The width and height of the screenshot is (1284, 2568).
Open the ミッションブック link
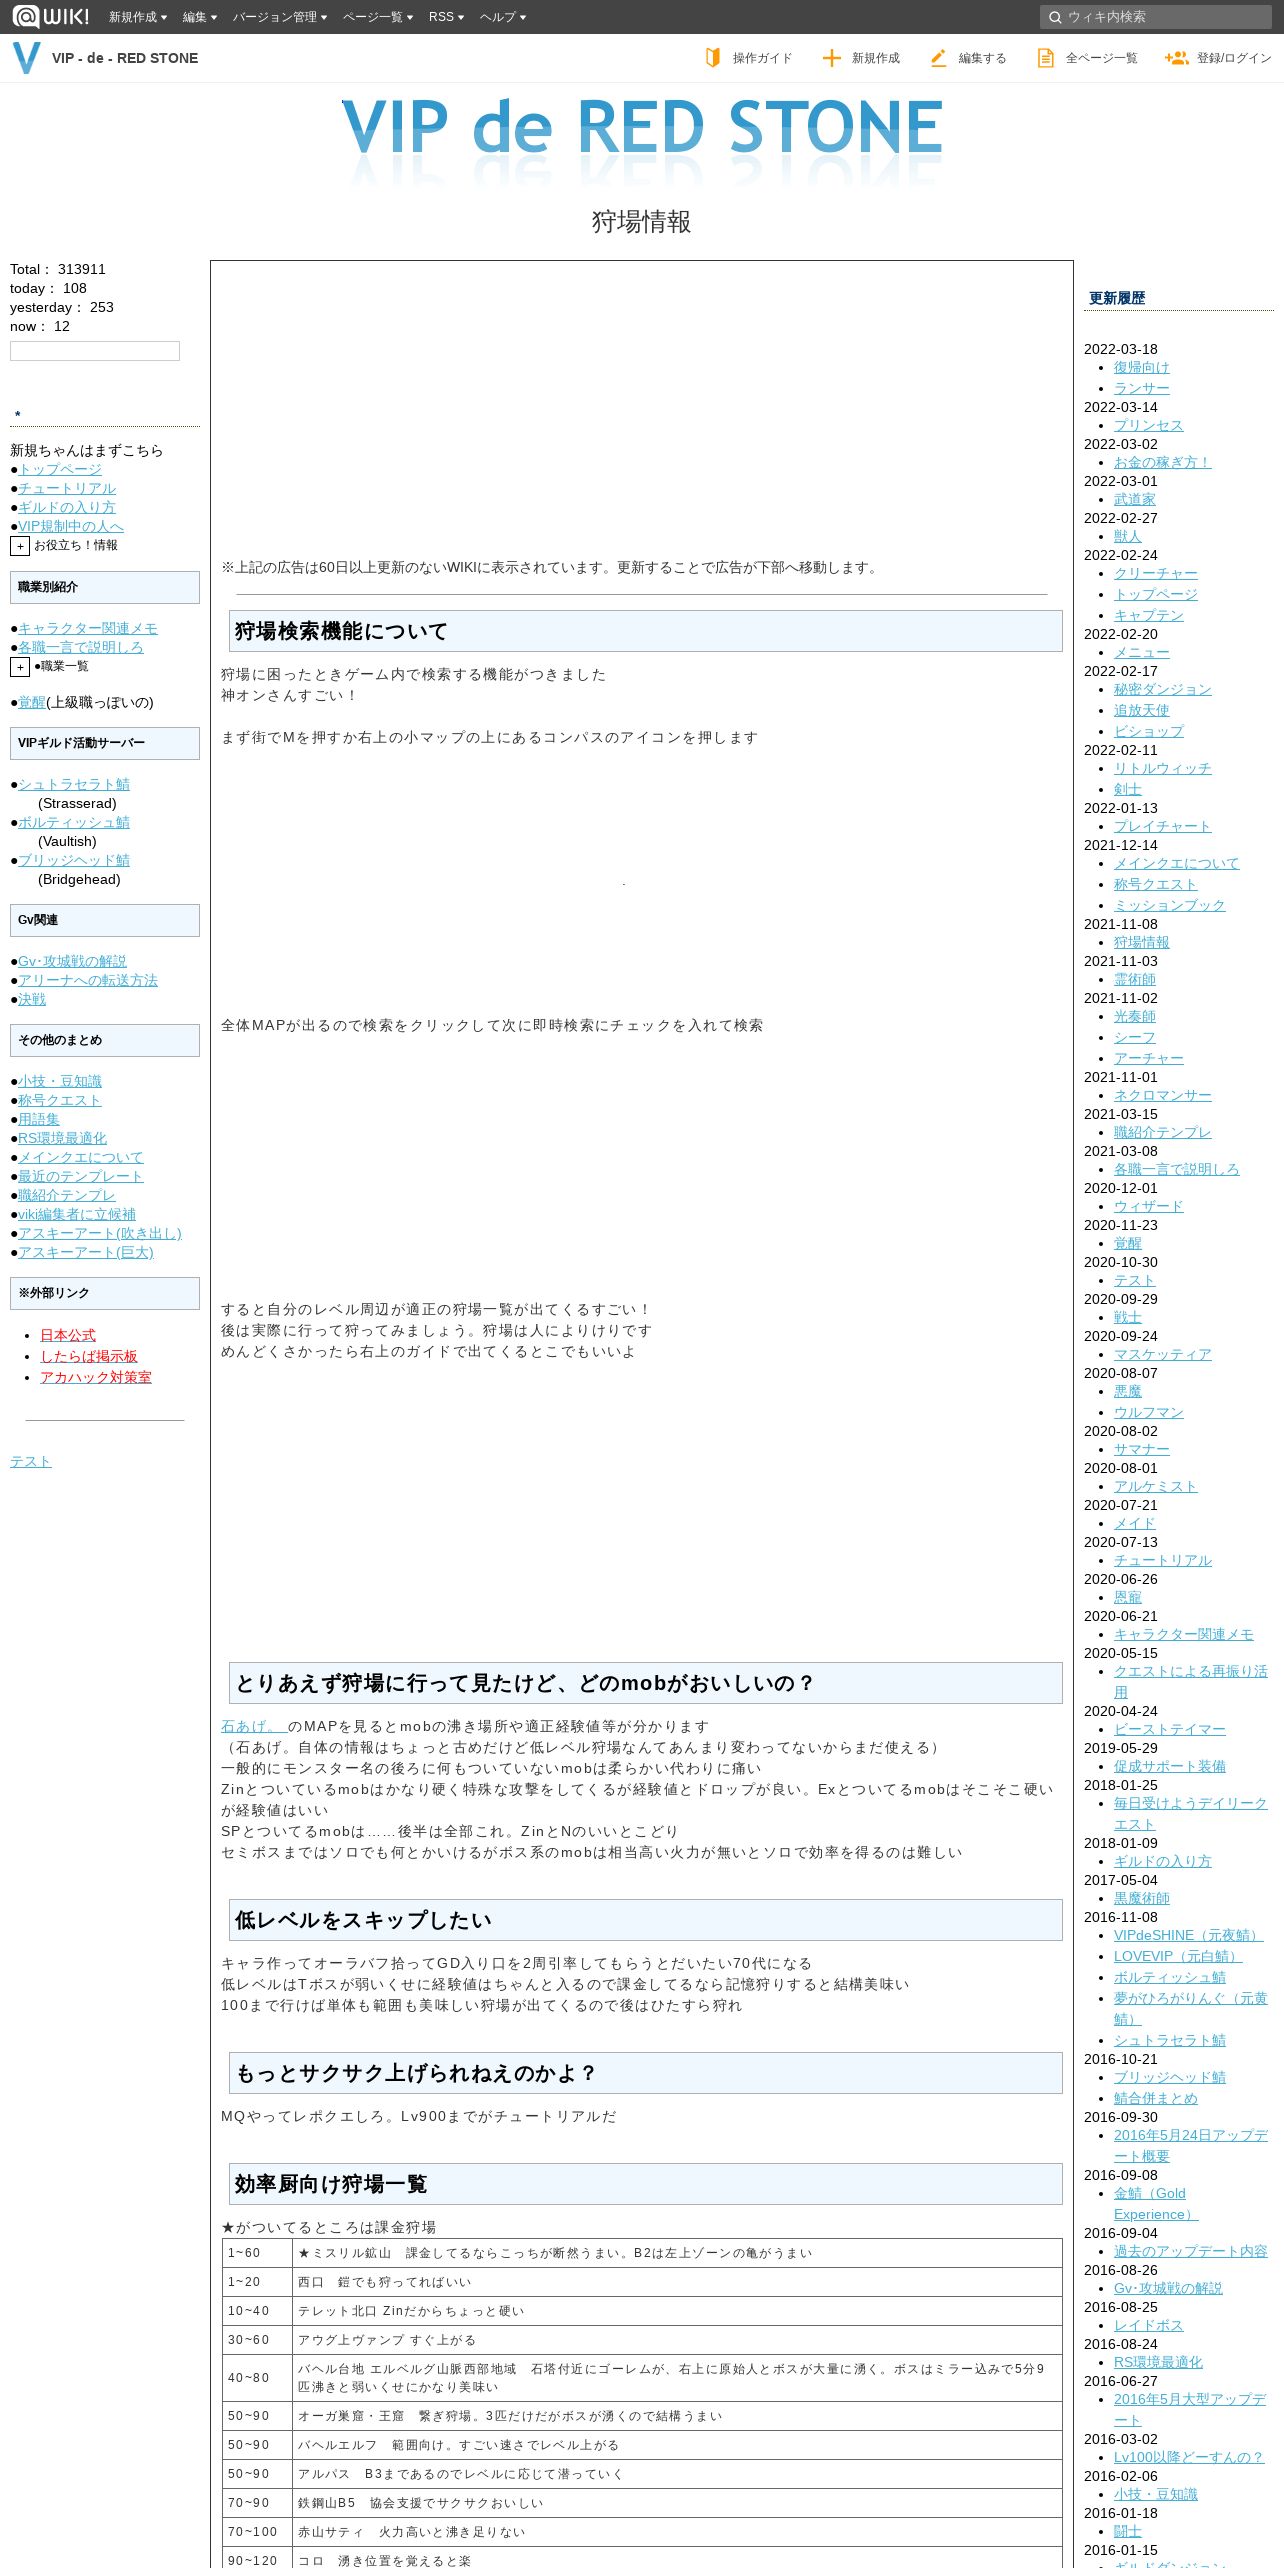point(1170,905)
